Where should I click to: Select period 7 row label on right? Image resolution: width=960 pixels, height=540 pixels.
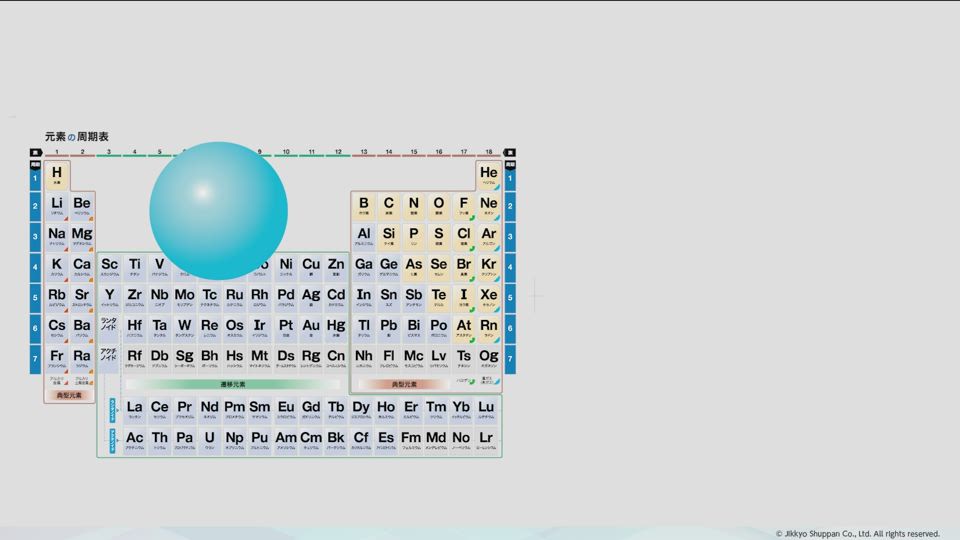510,358
